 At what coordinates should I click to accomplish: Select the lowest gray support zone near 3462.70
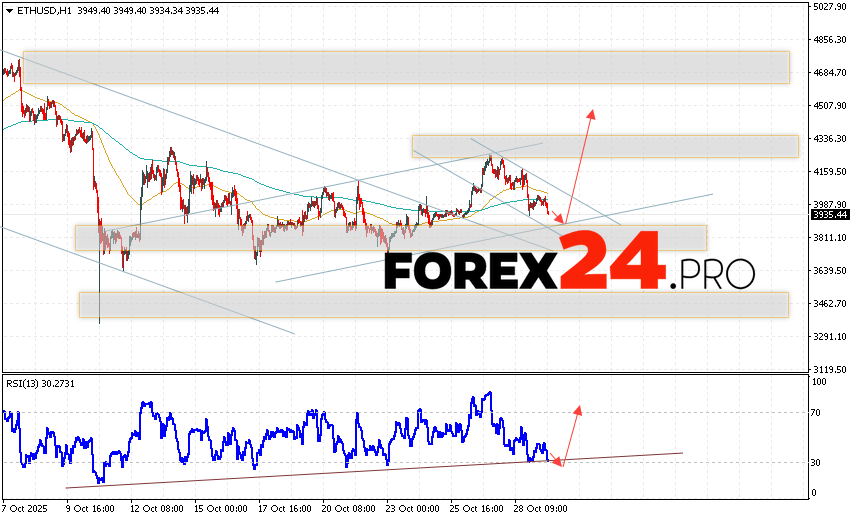[433, 305]
